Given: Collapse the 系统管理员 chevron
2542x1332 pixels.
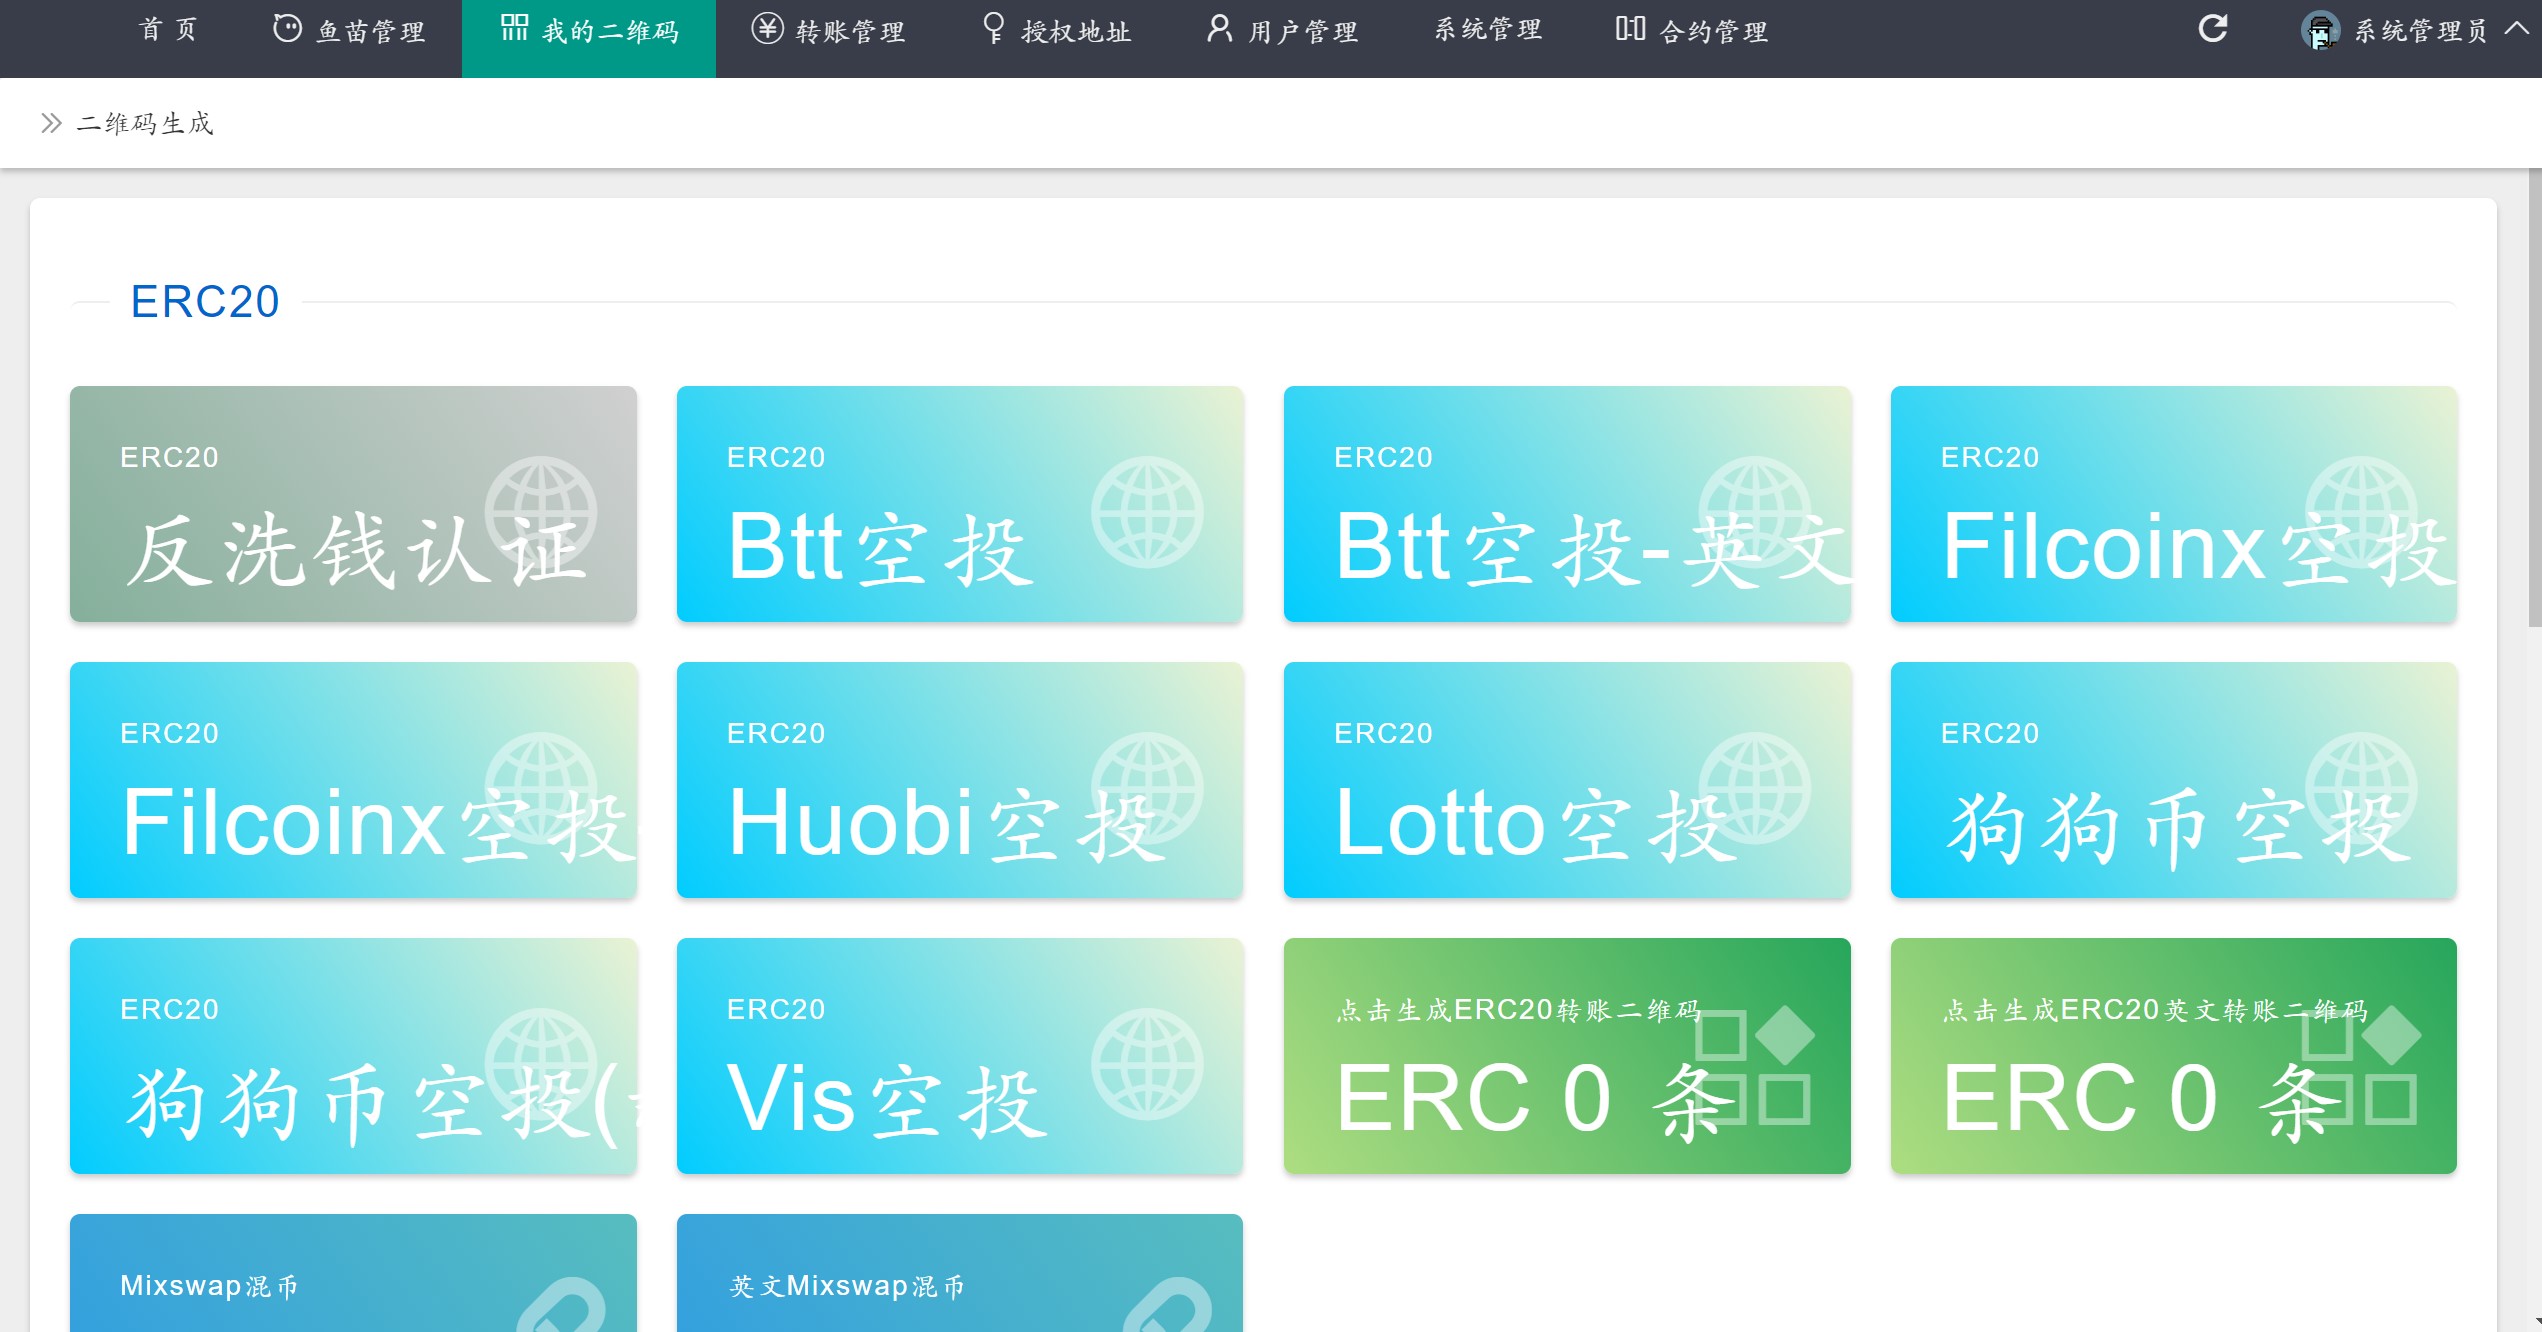Looking at the screenshot, I should click(2518, 29).
